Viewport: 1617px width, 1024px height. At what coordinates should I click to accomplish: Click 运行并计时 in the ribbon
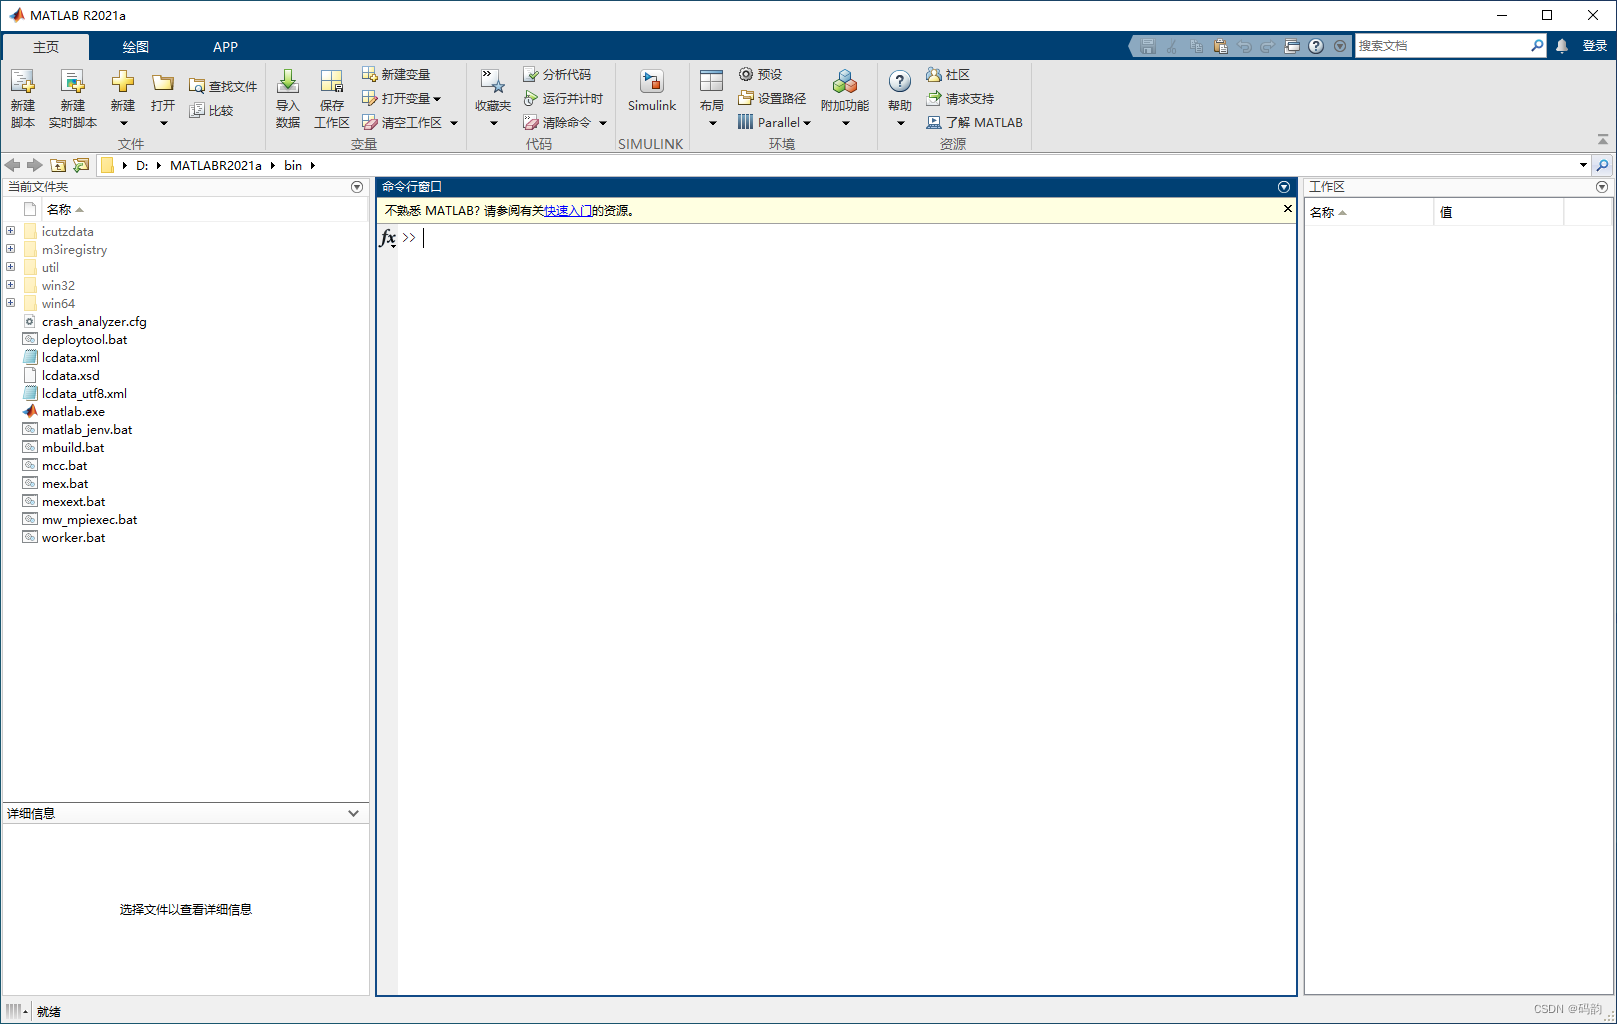click(x=563, y=98)
